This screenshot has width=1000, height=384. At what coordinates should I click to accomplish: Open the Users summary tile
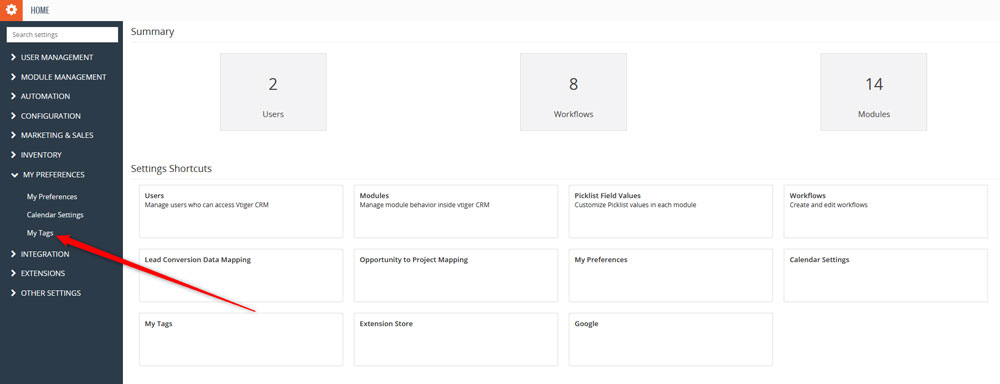point(273,92)
